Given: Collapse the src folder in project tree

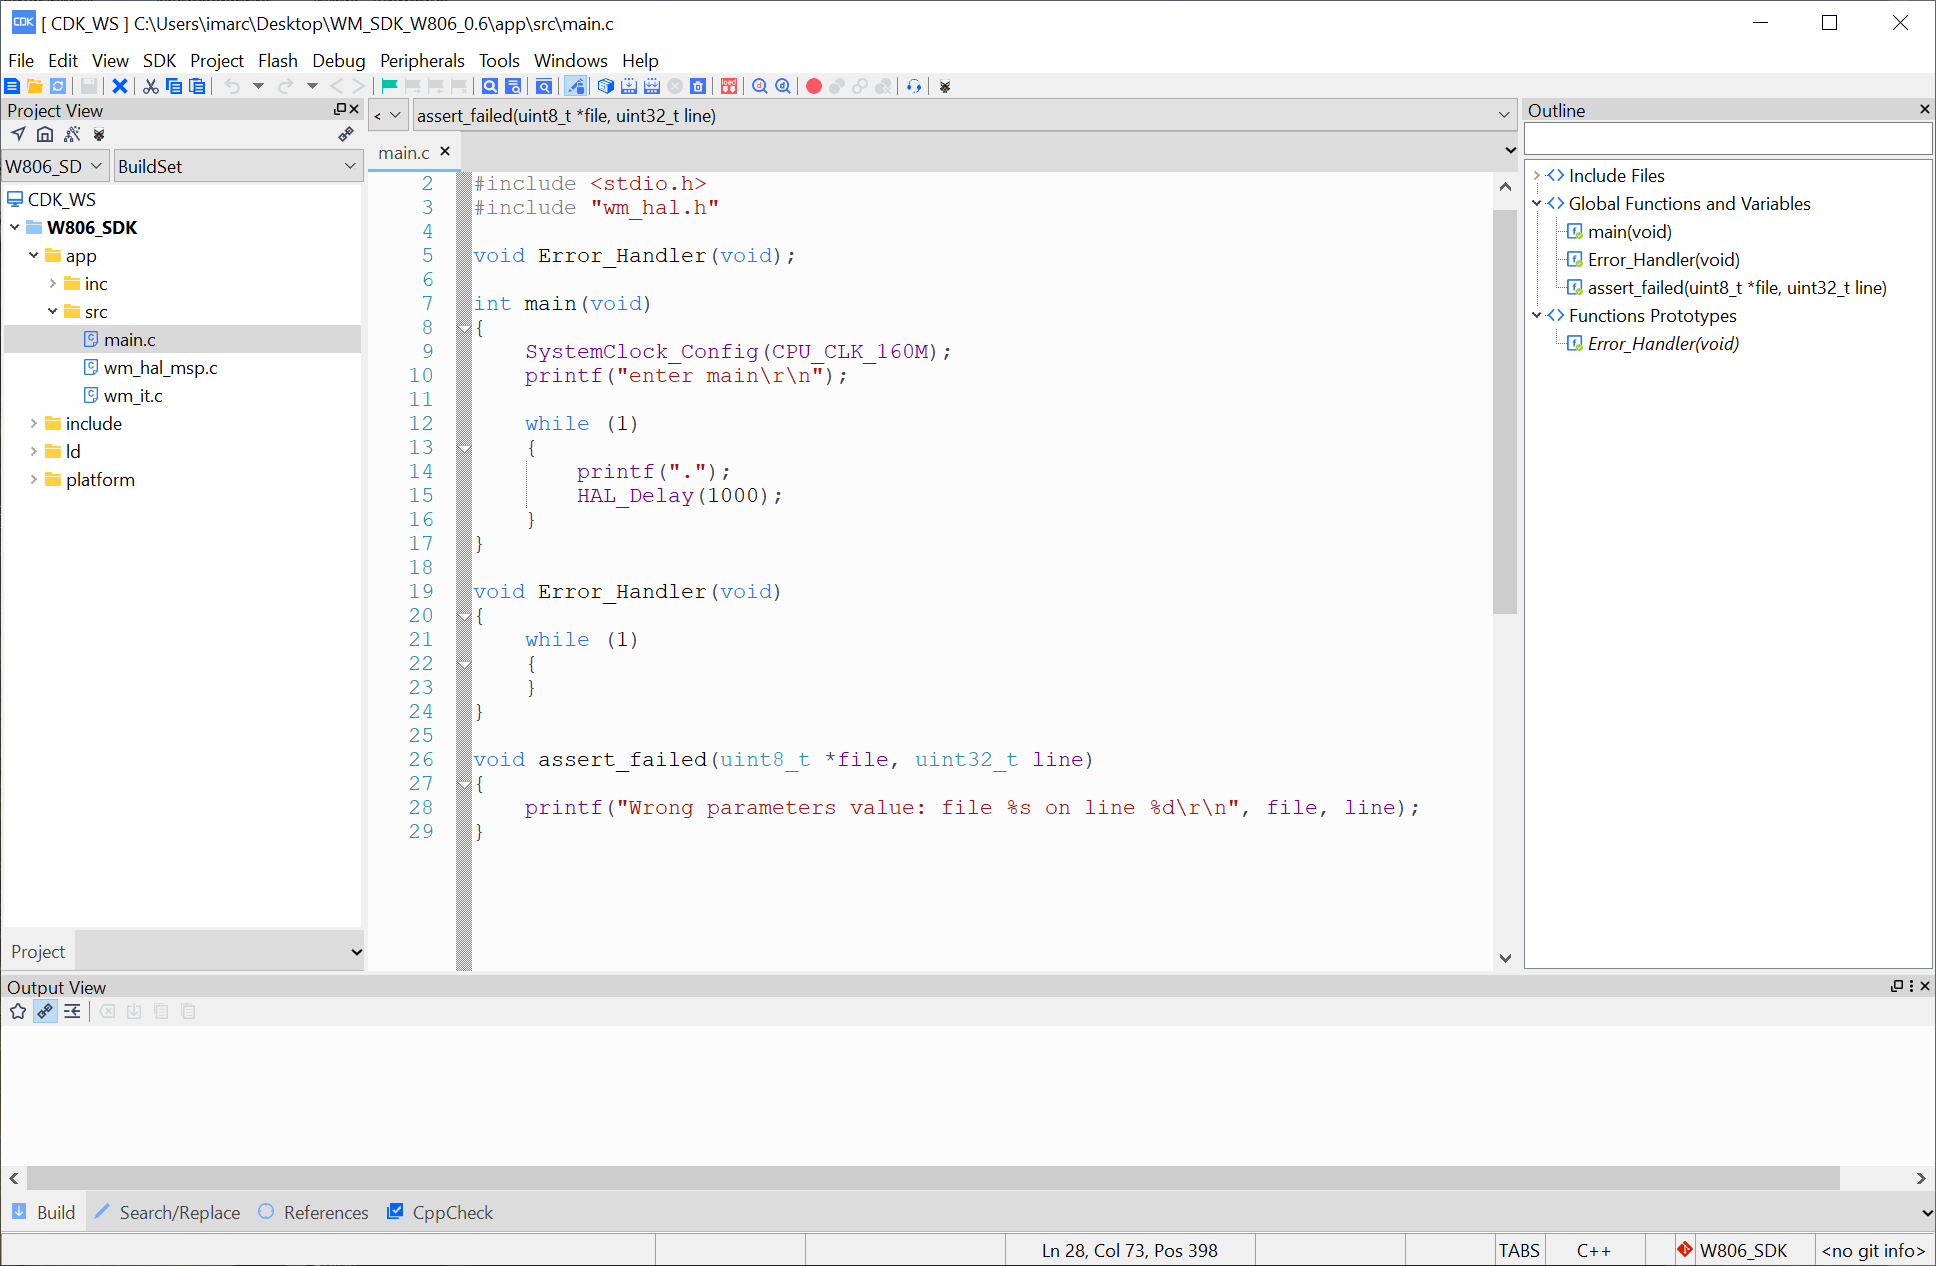Looking at the screenshot, I should (x=53, y=312).
